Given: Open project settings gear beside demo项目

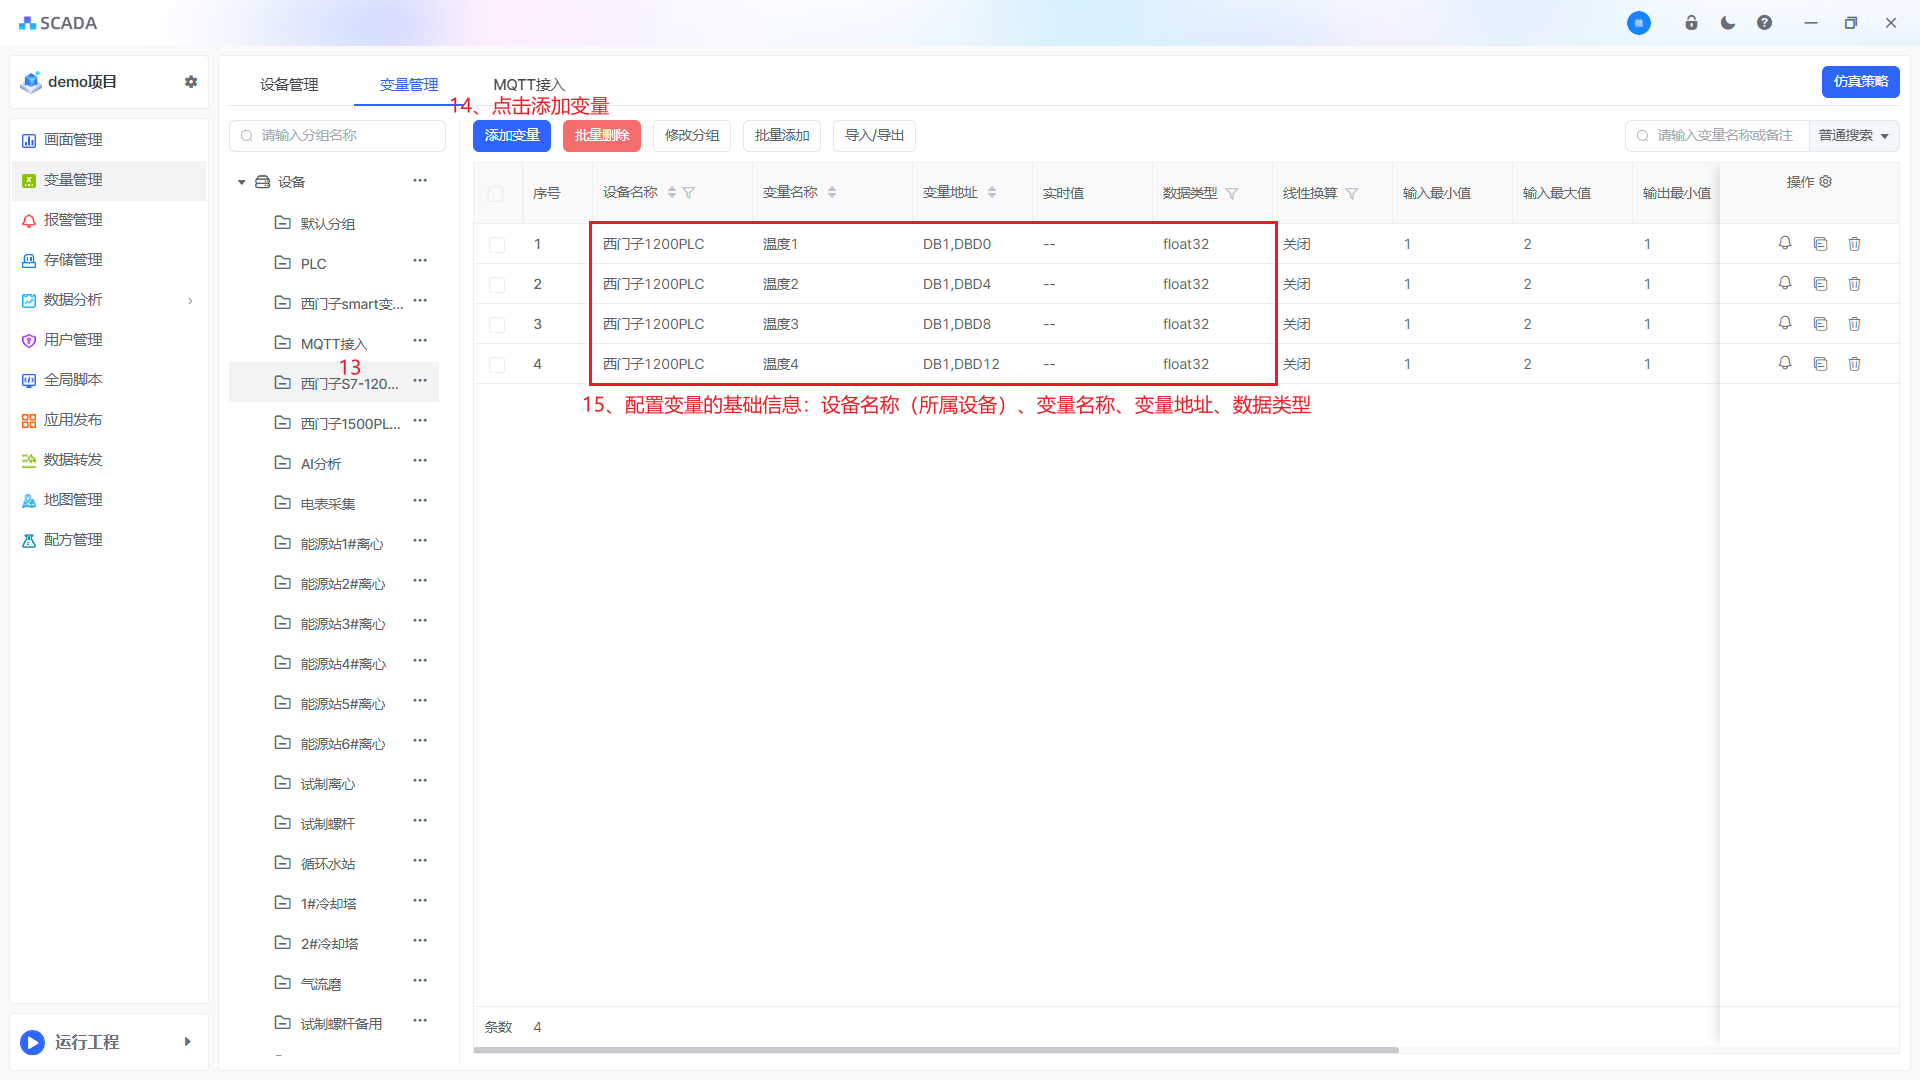Looking at the screenshot, I should click(191, 82).
